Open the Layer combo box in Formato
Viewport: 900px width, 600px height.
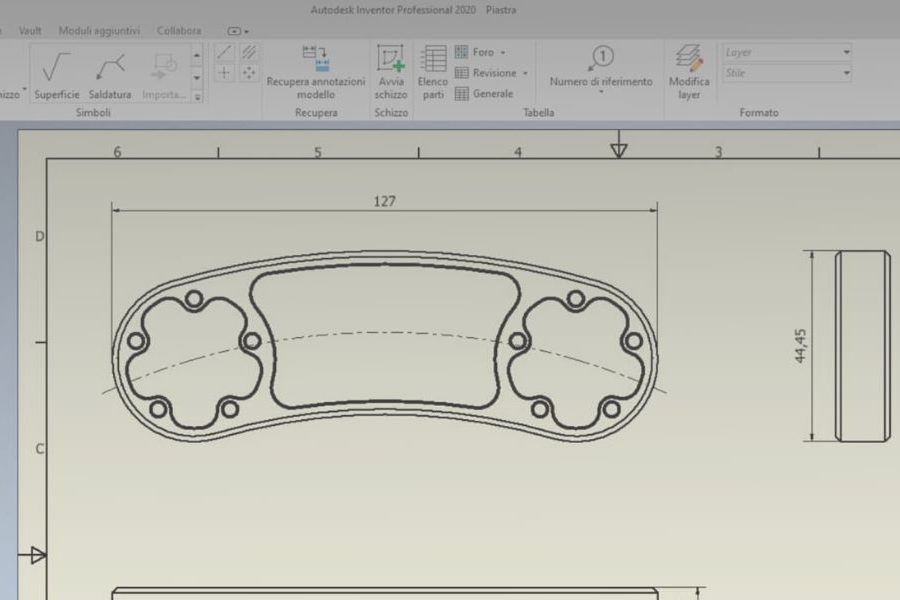[846, 51]
